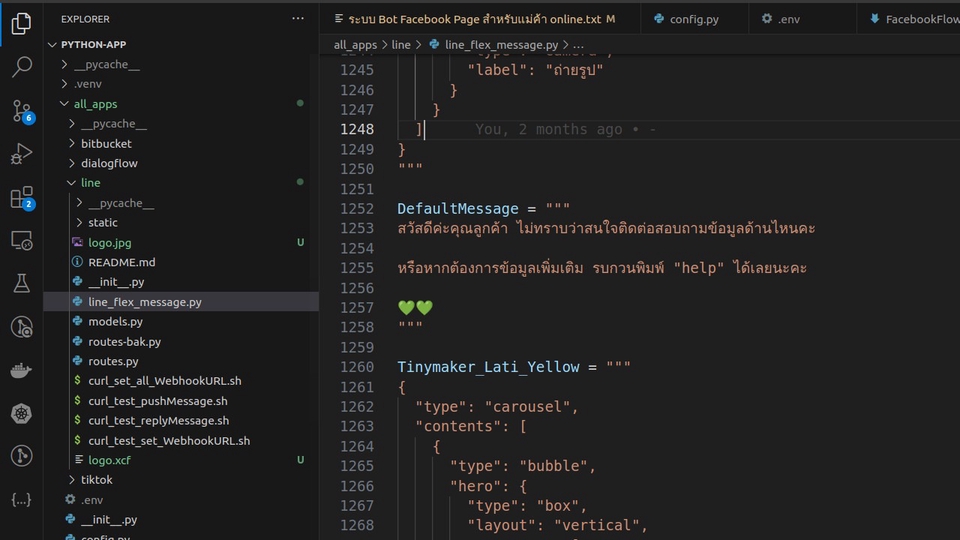Click the EXPLORER panel title
Image resolution: width=960 pixels, height=540 pixels.
86,19
